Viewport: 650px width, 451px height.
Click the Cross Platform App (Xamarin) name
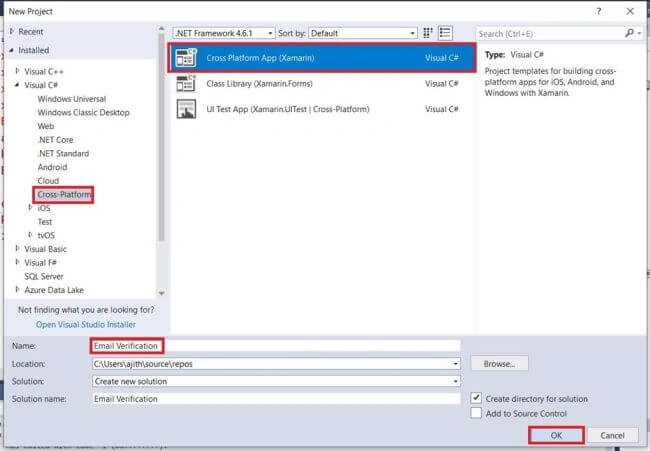[x=260, y=58]
